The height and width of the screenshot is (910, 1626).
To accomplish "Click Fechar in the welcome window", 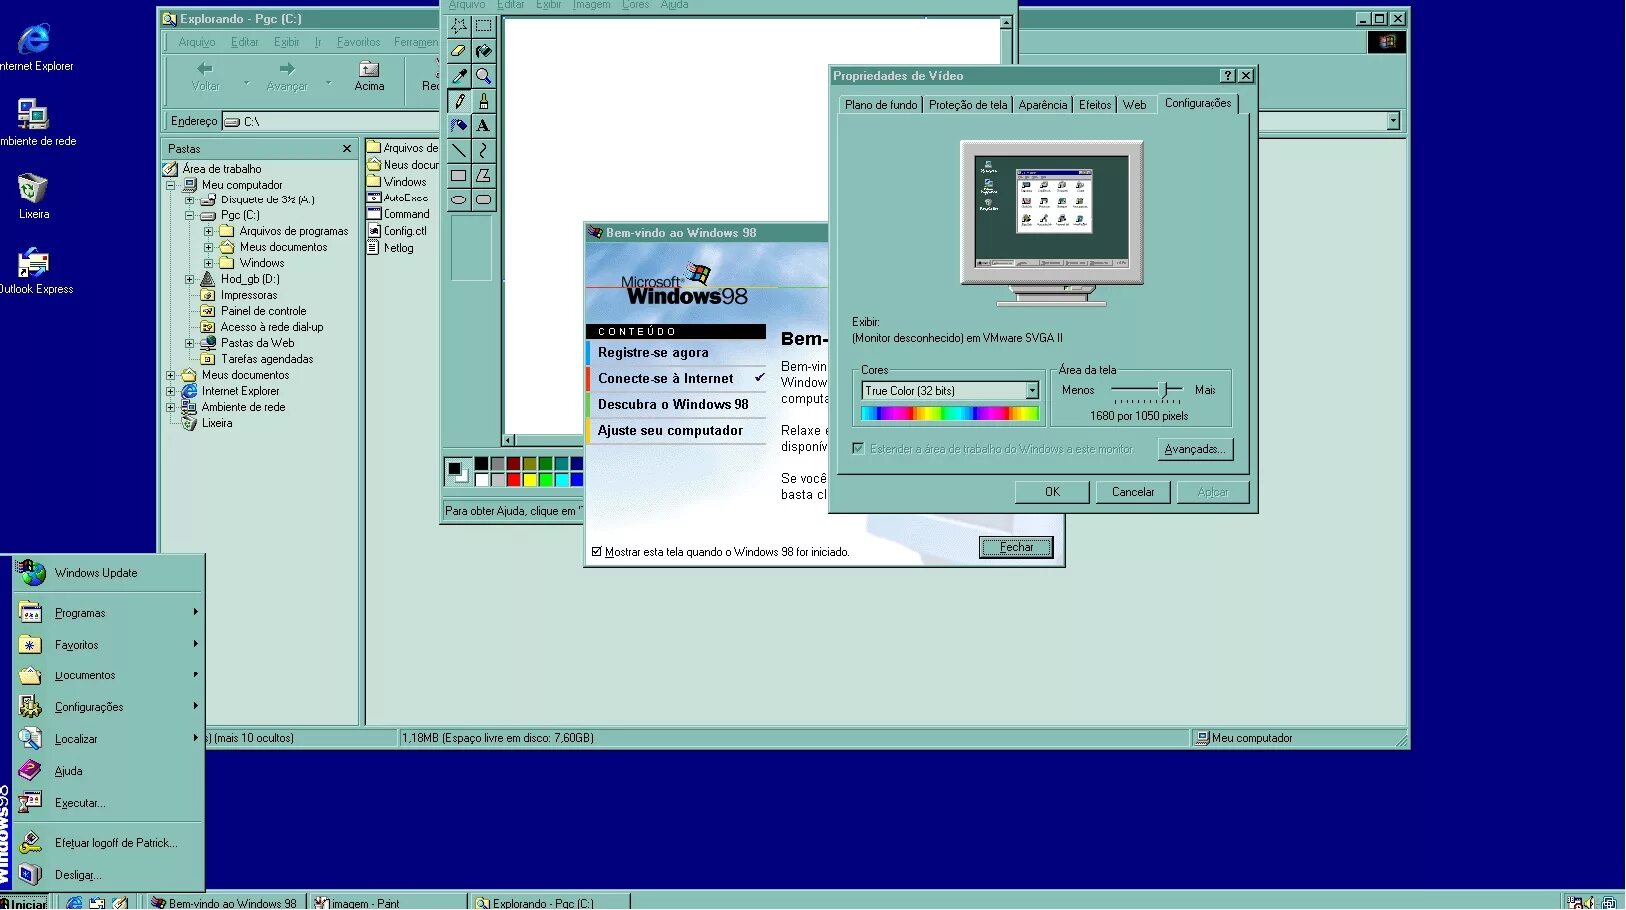I will point(1016,547).
